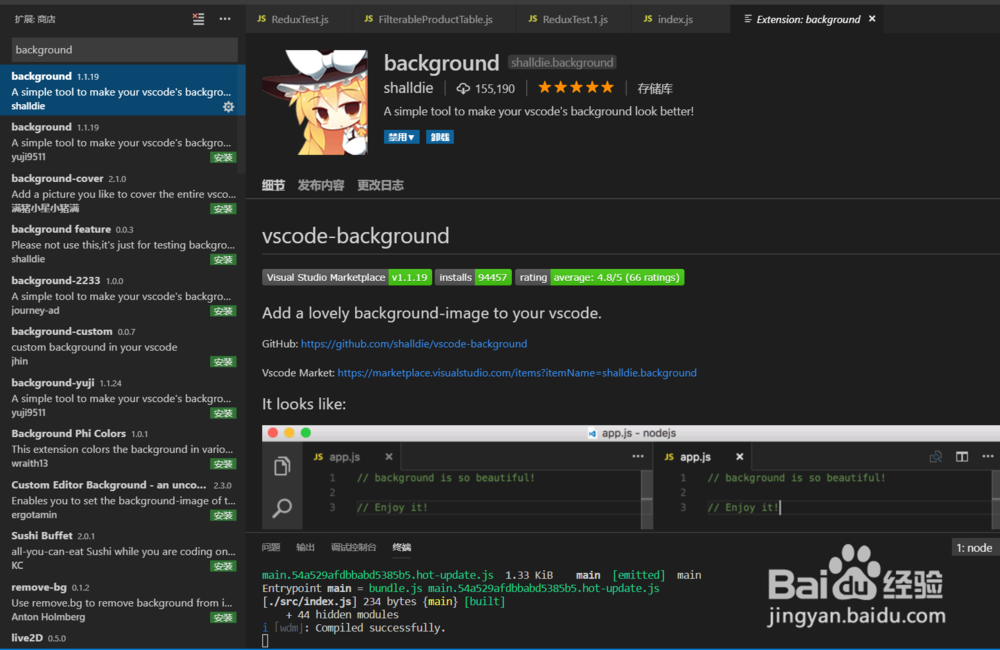Open left editor more actions in demo
This screenshot has width=1000, height=650.
coord(638,456)
